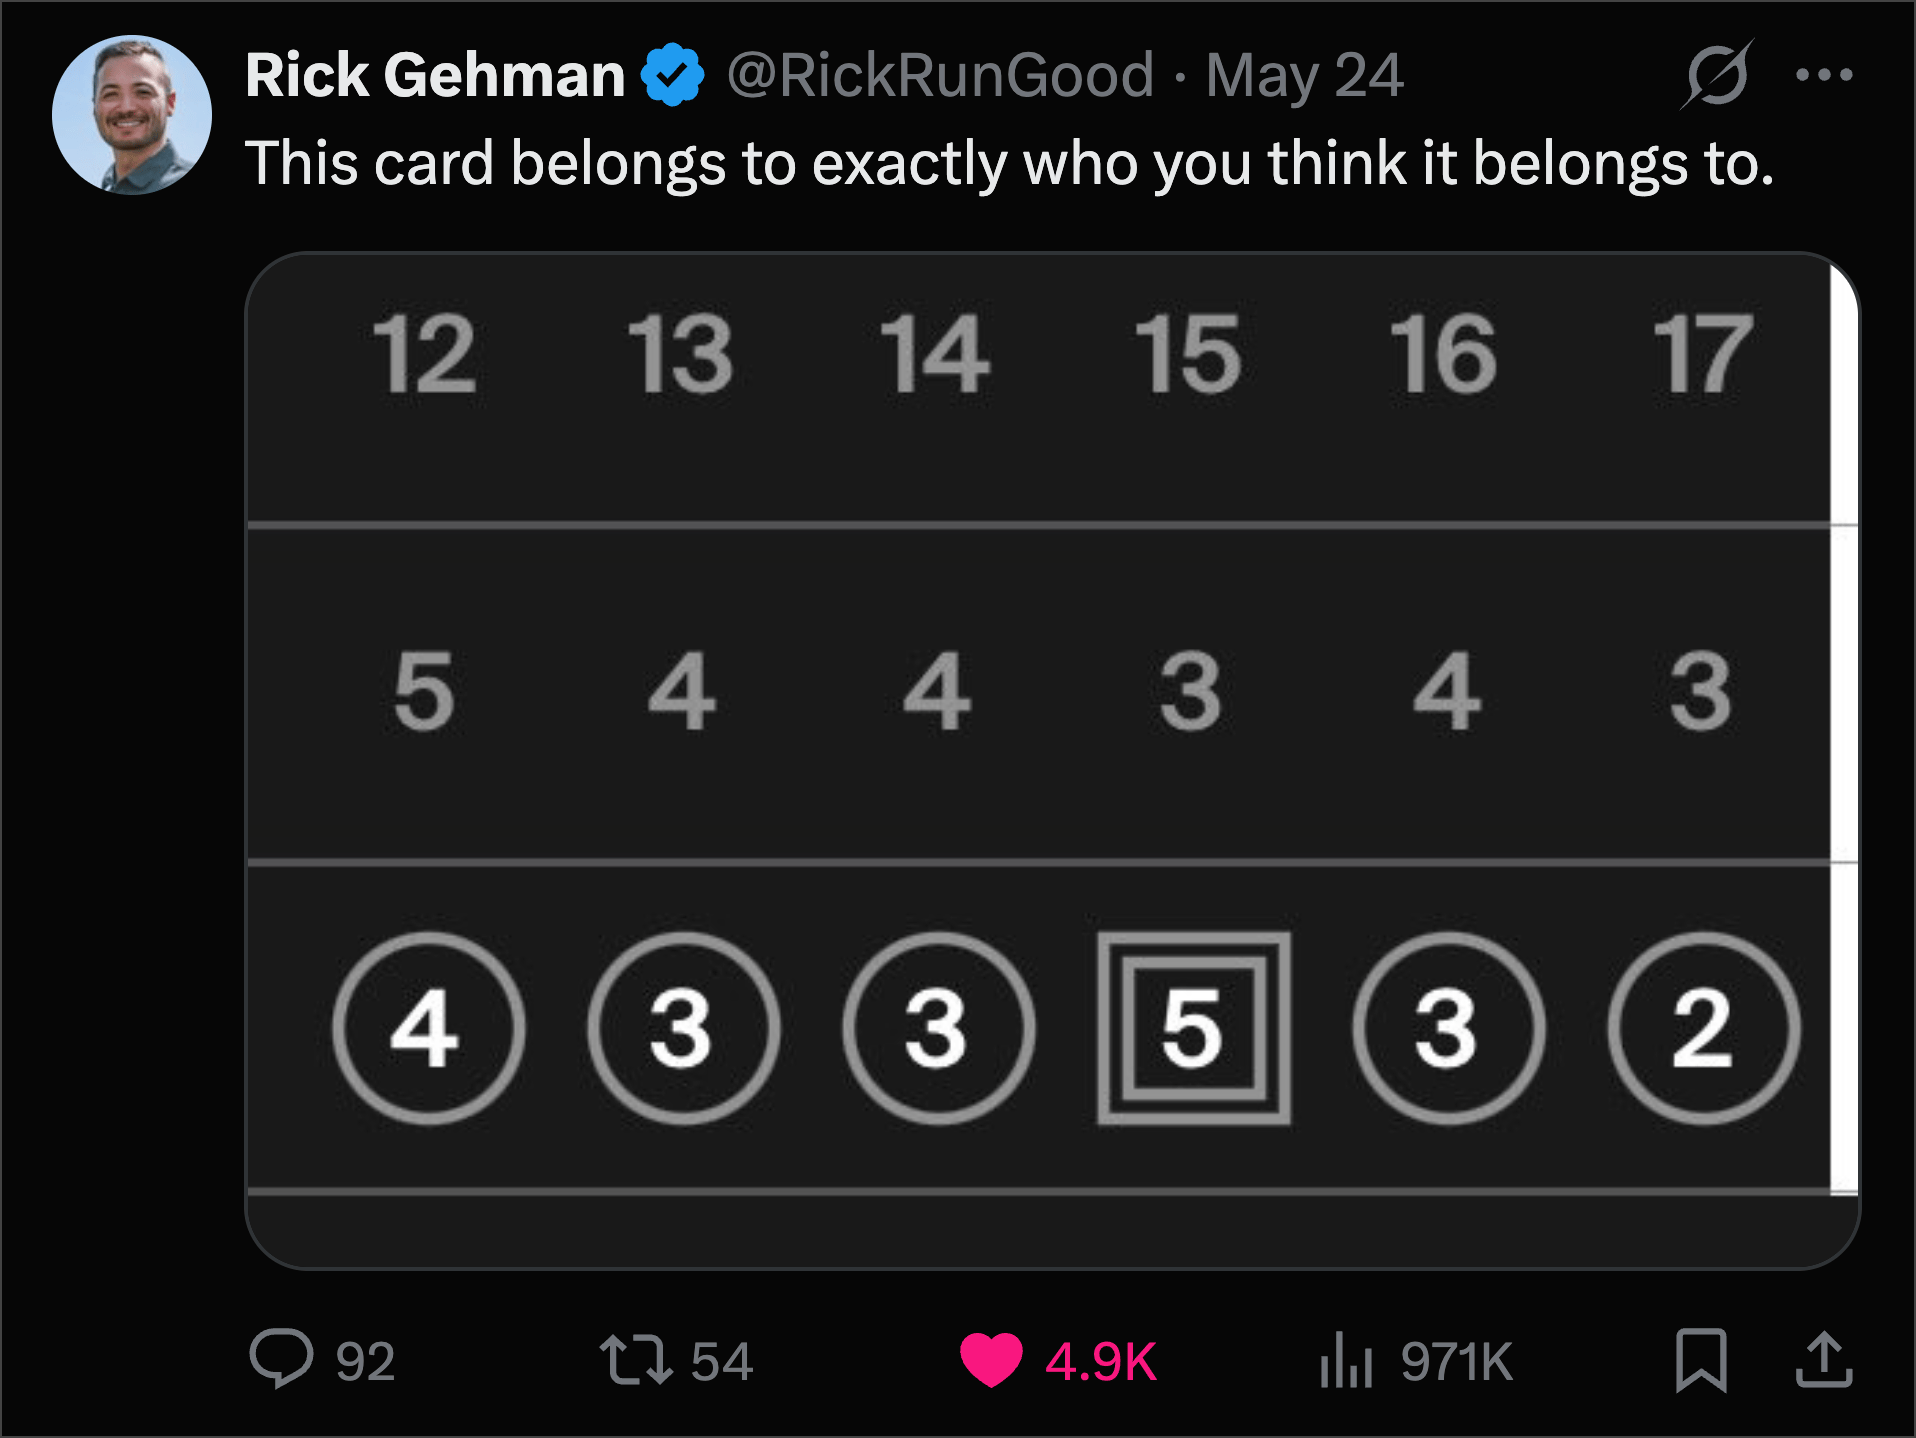Click the blue verified badge
This screenshot has height=1438, width=1916.
pyautogui.click(x=672, y=75)
